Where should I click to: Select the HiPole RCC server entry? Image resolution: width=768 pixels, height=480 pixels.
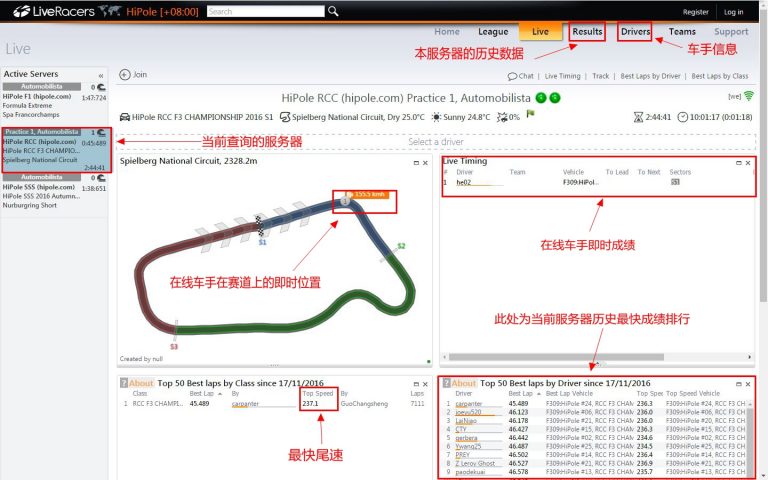pyautogui.click(x=56, y=150)
